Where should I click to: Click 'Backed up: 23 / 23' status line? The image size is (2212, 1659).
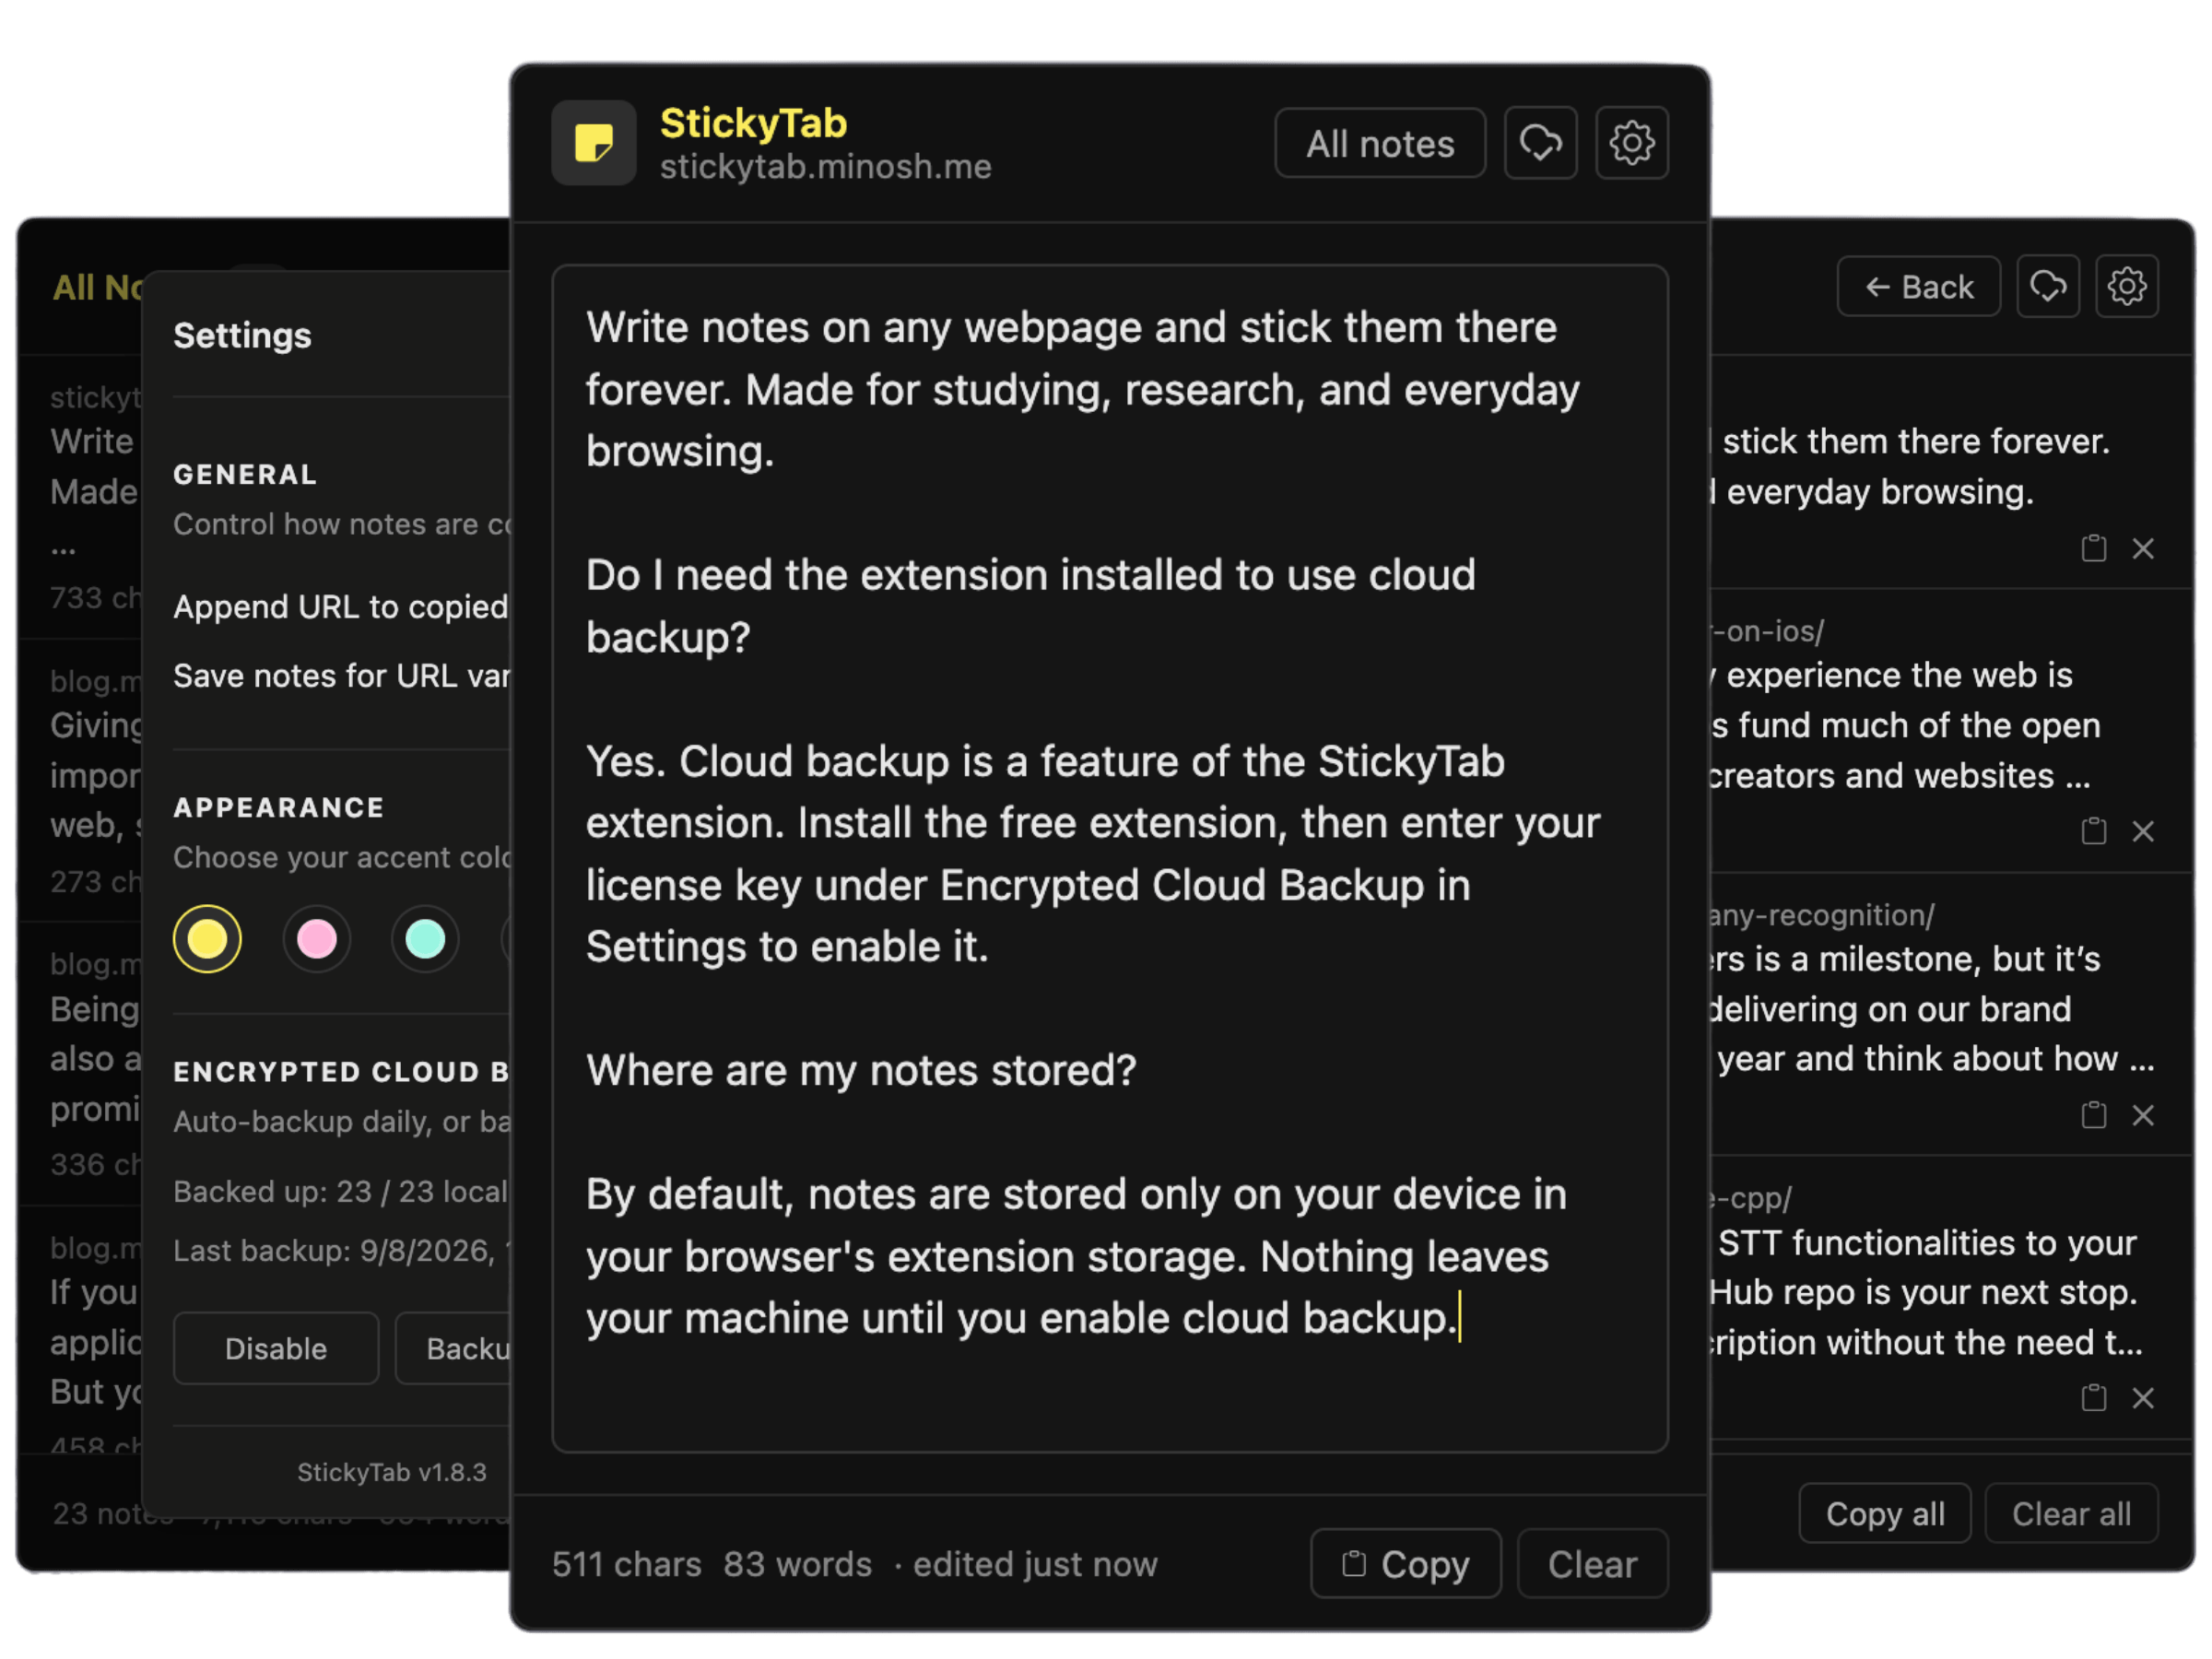tap(341, 1191)
